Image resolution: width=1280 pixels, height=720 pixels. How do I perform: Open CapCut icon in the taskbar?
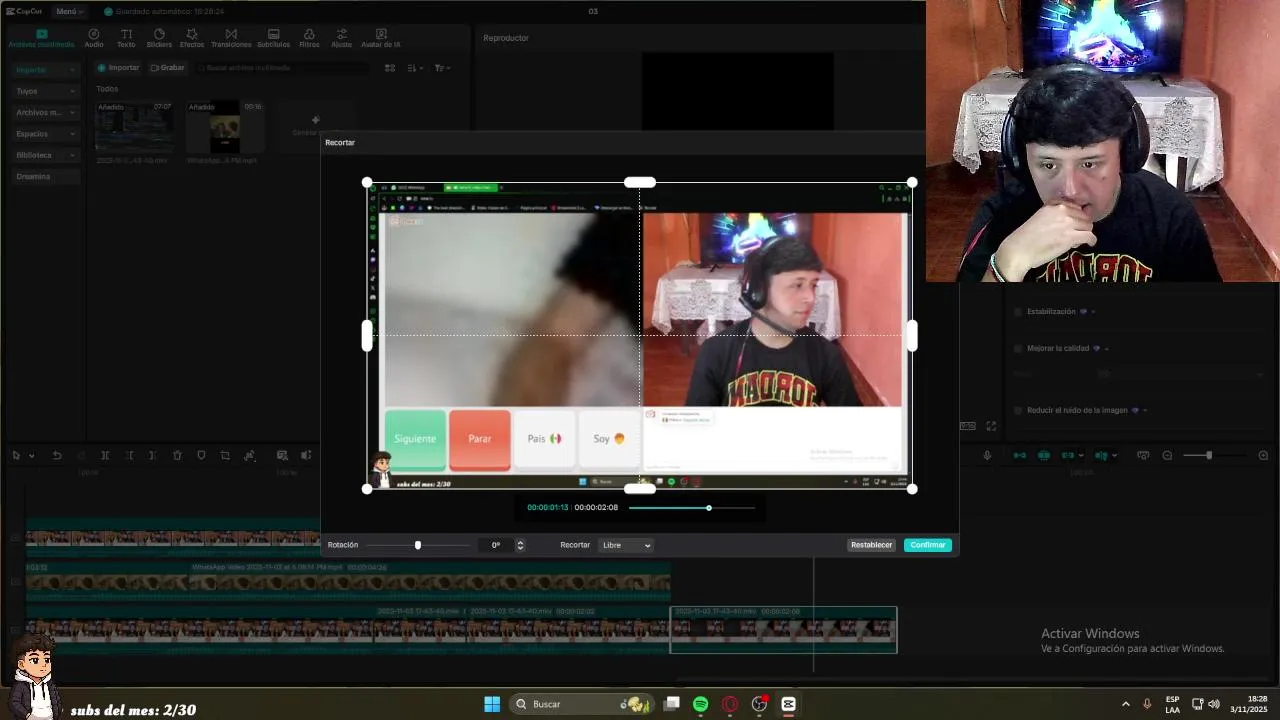coord(788,704)
